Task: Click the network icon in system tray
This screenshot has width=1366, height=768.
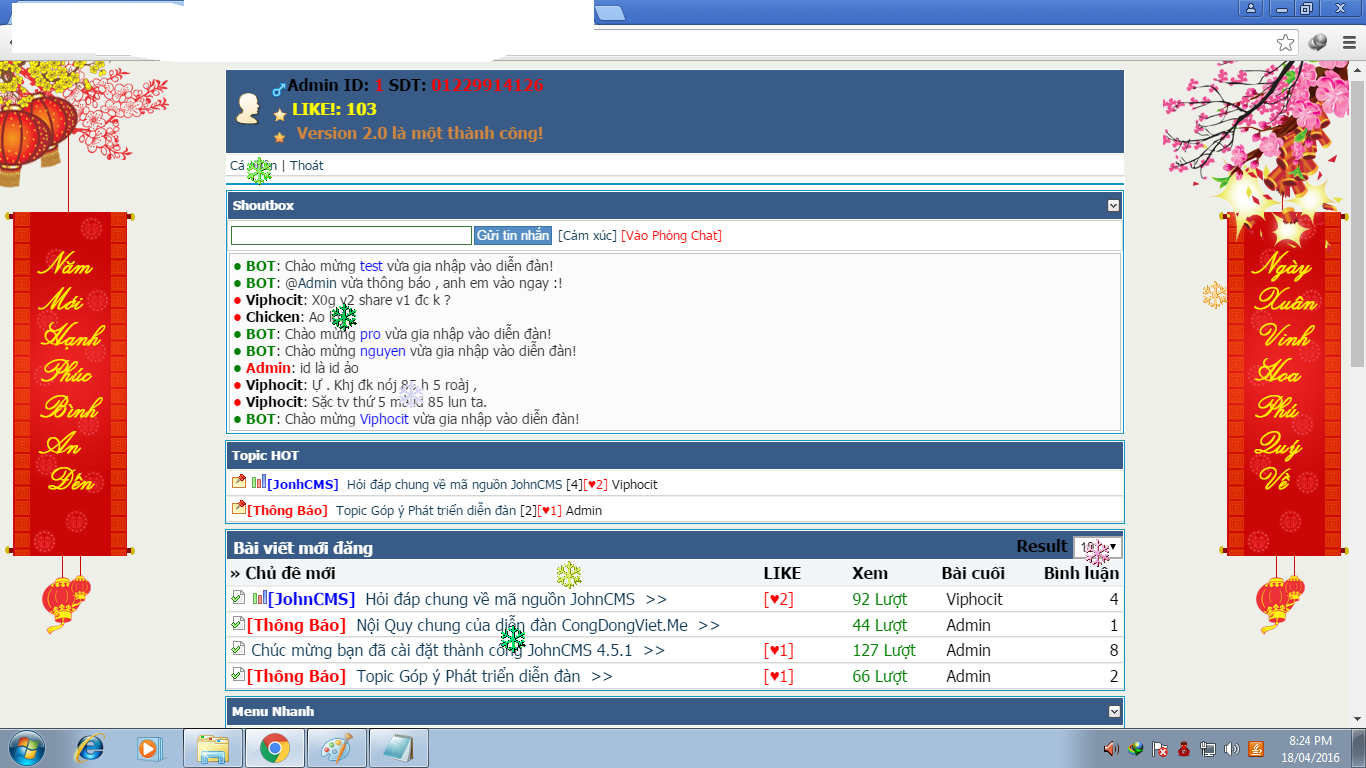Action: [x=1208, y=749]
